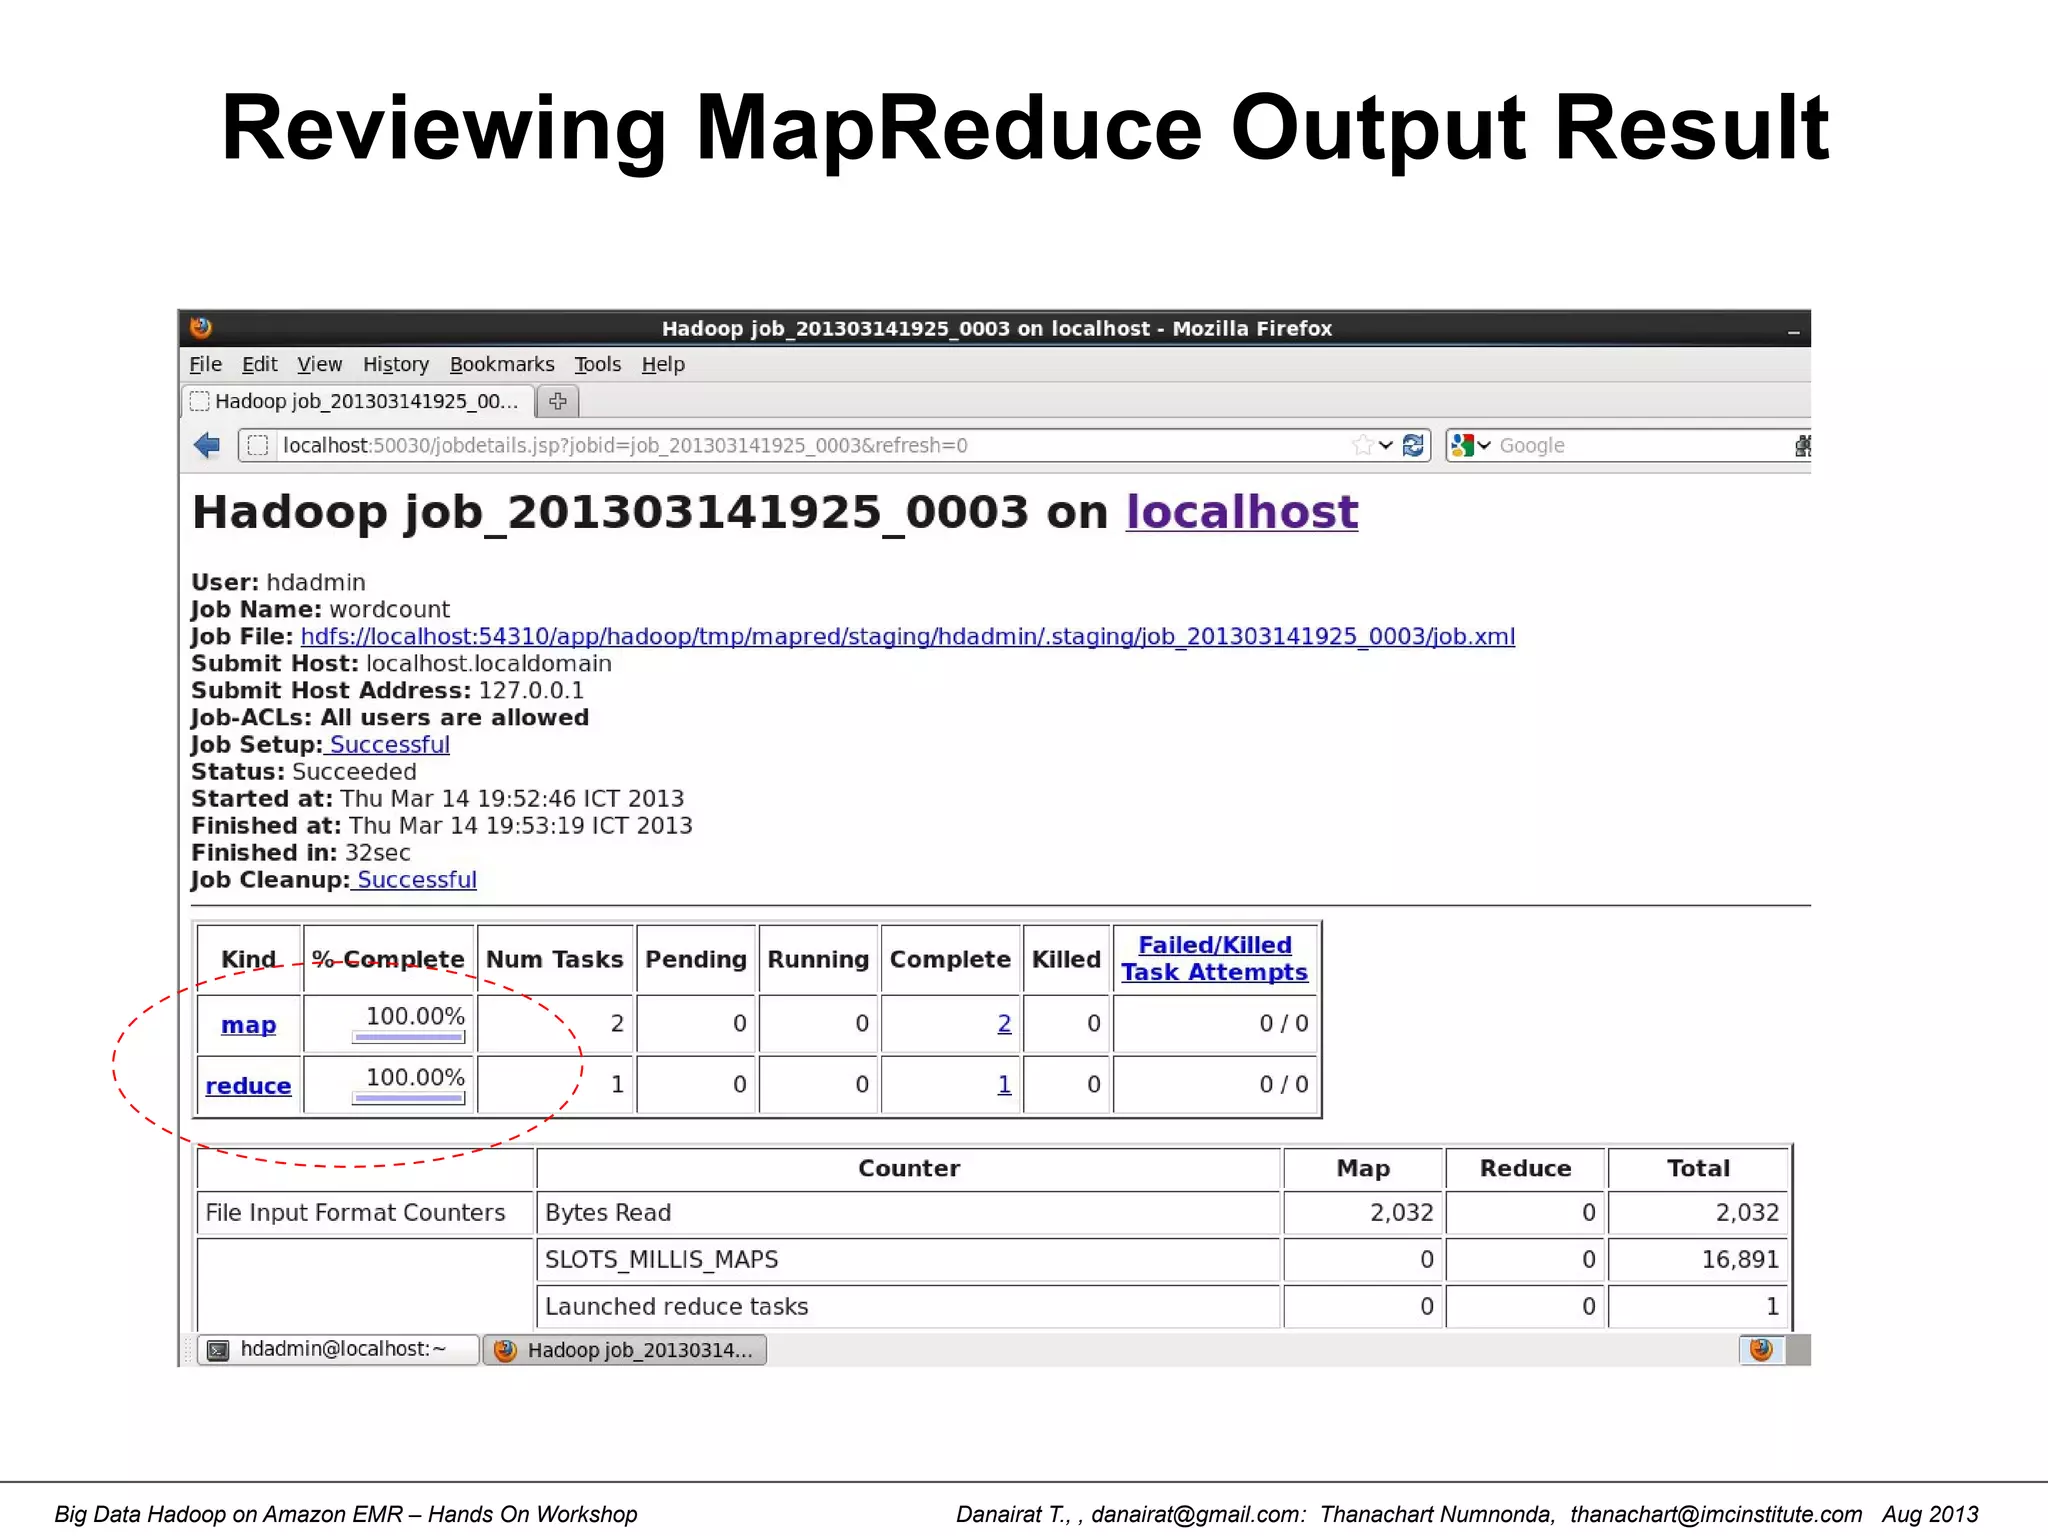Bookmark this page with the star icon
2048x1536 pixels.
pos(1361,445)
